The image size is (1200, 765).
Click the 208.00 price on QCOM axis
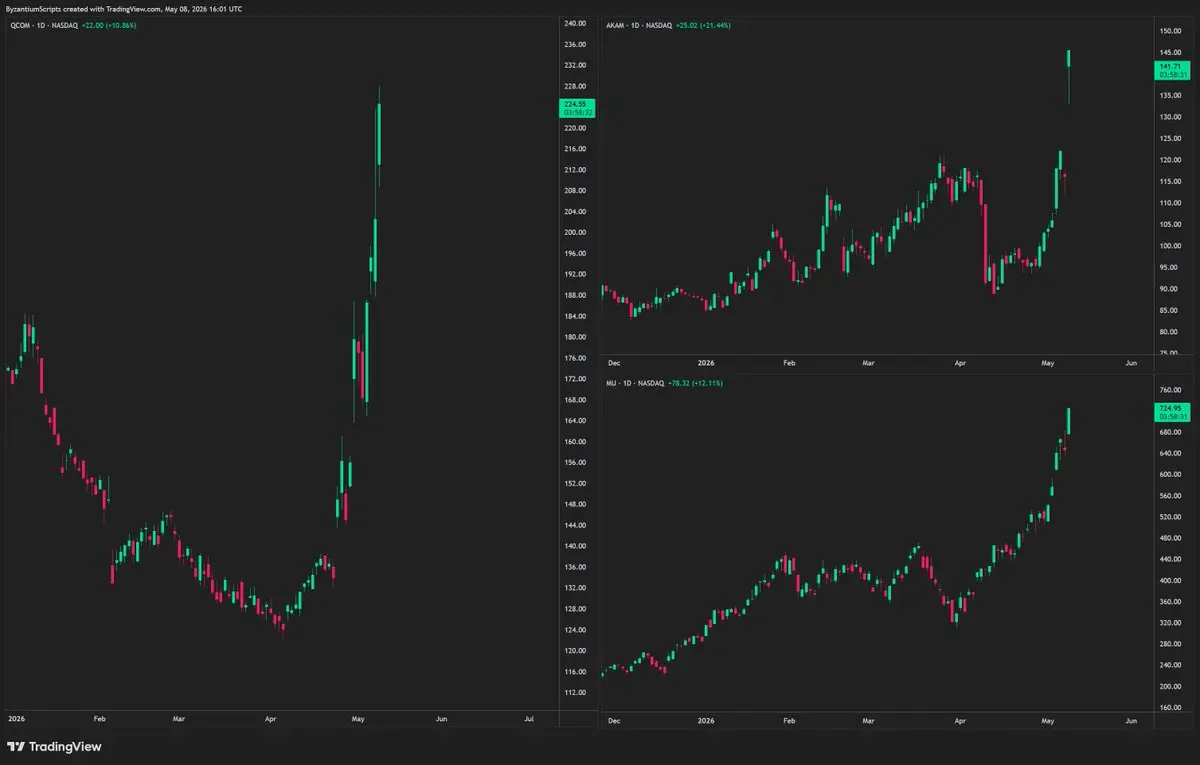[574, 191]
